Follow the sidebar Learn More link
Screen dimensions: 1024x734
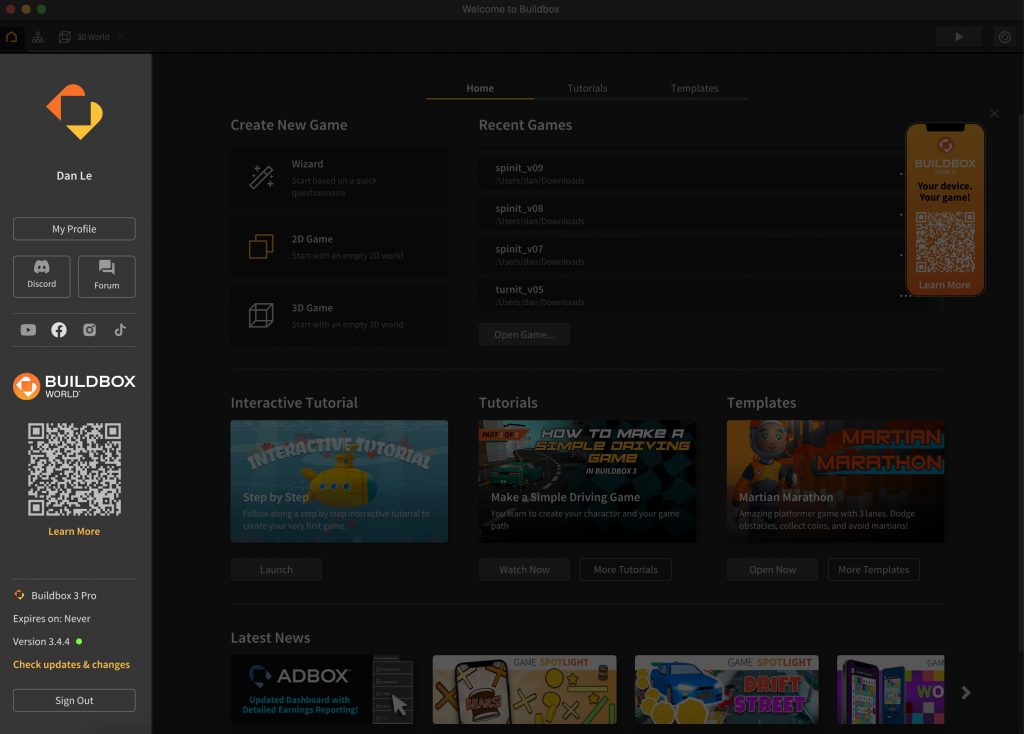[74, 532]
